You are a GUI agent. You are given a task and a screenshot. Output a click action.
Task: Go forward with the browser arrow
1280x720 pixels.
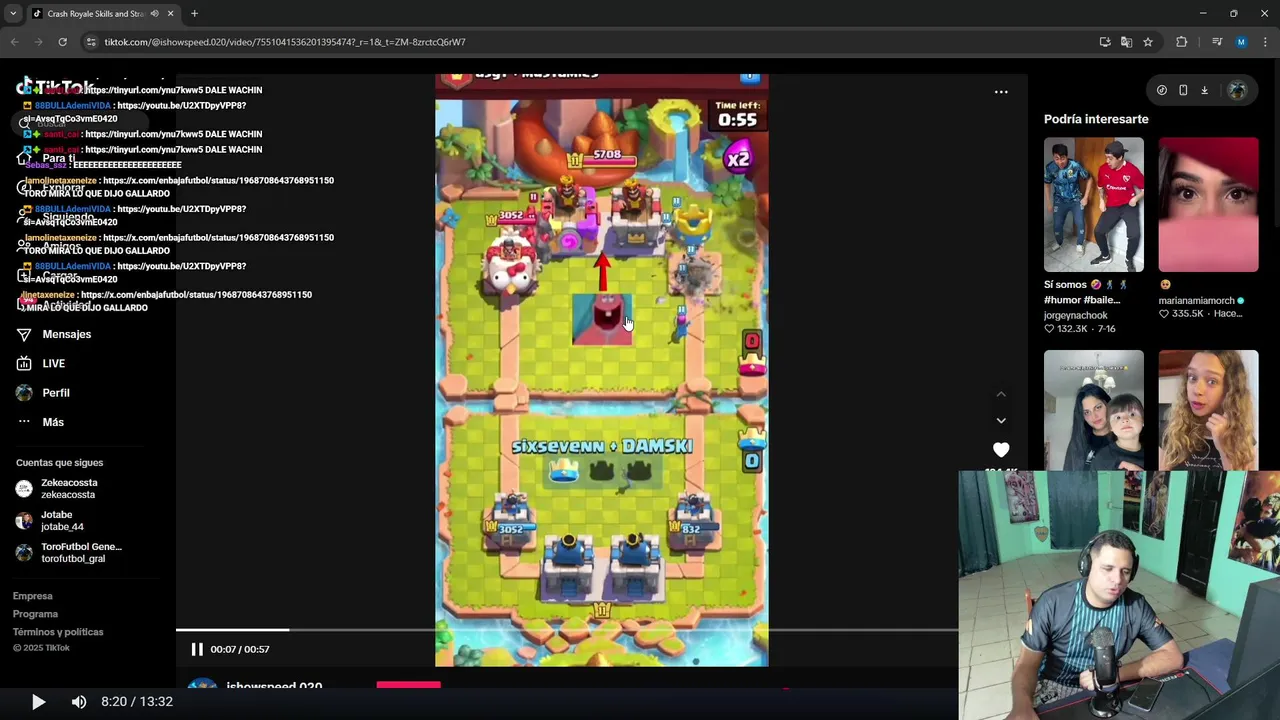point(38,42)
